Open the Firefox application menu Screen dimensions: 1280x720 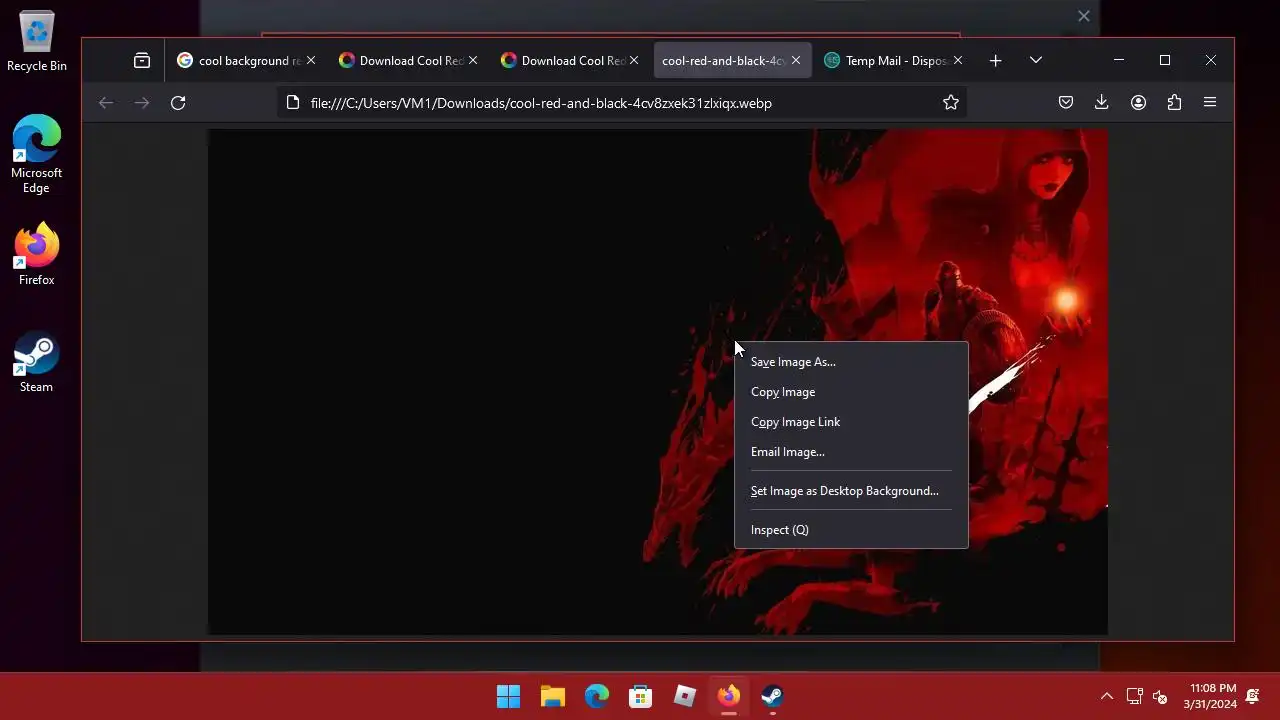click(x=1210, y=103)
